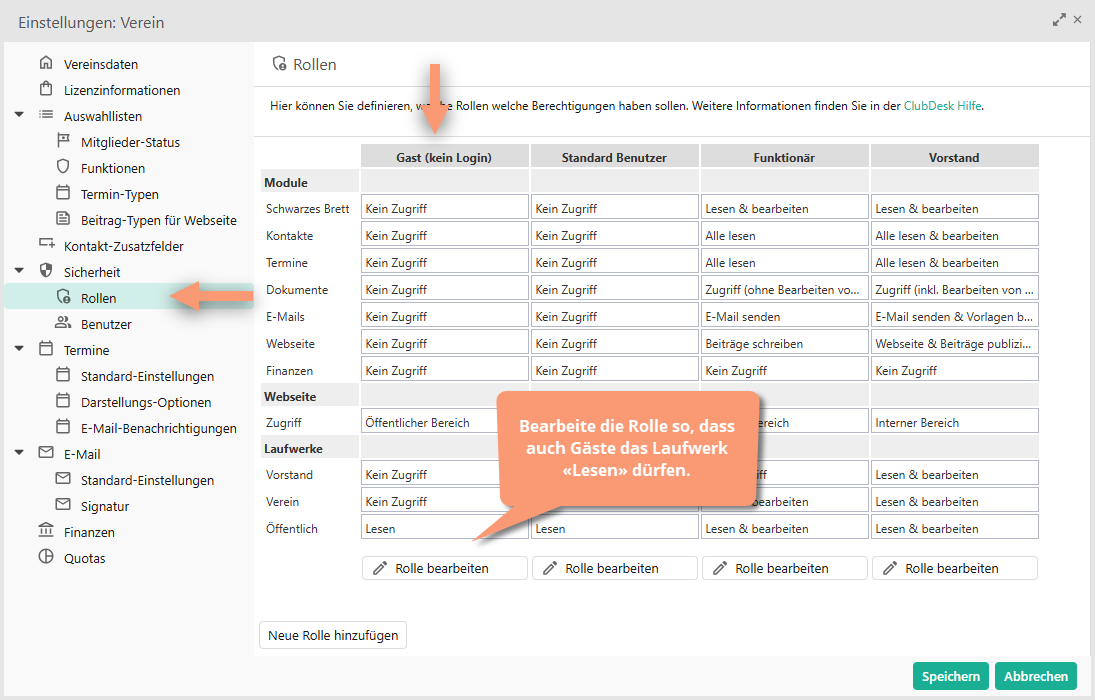Image resolution: width=1095 pixels, height=700 pixels.
Task: Click the Speichern button
Action: (950, 676)
